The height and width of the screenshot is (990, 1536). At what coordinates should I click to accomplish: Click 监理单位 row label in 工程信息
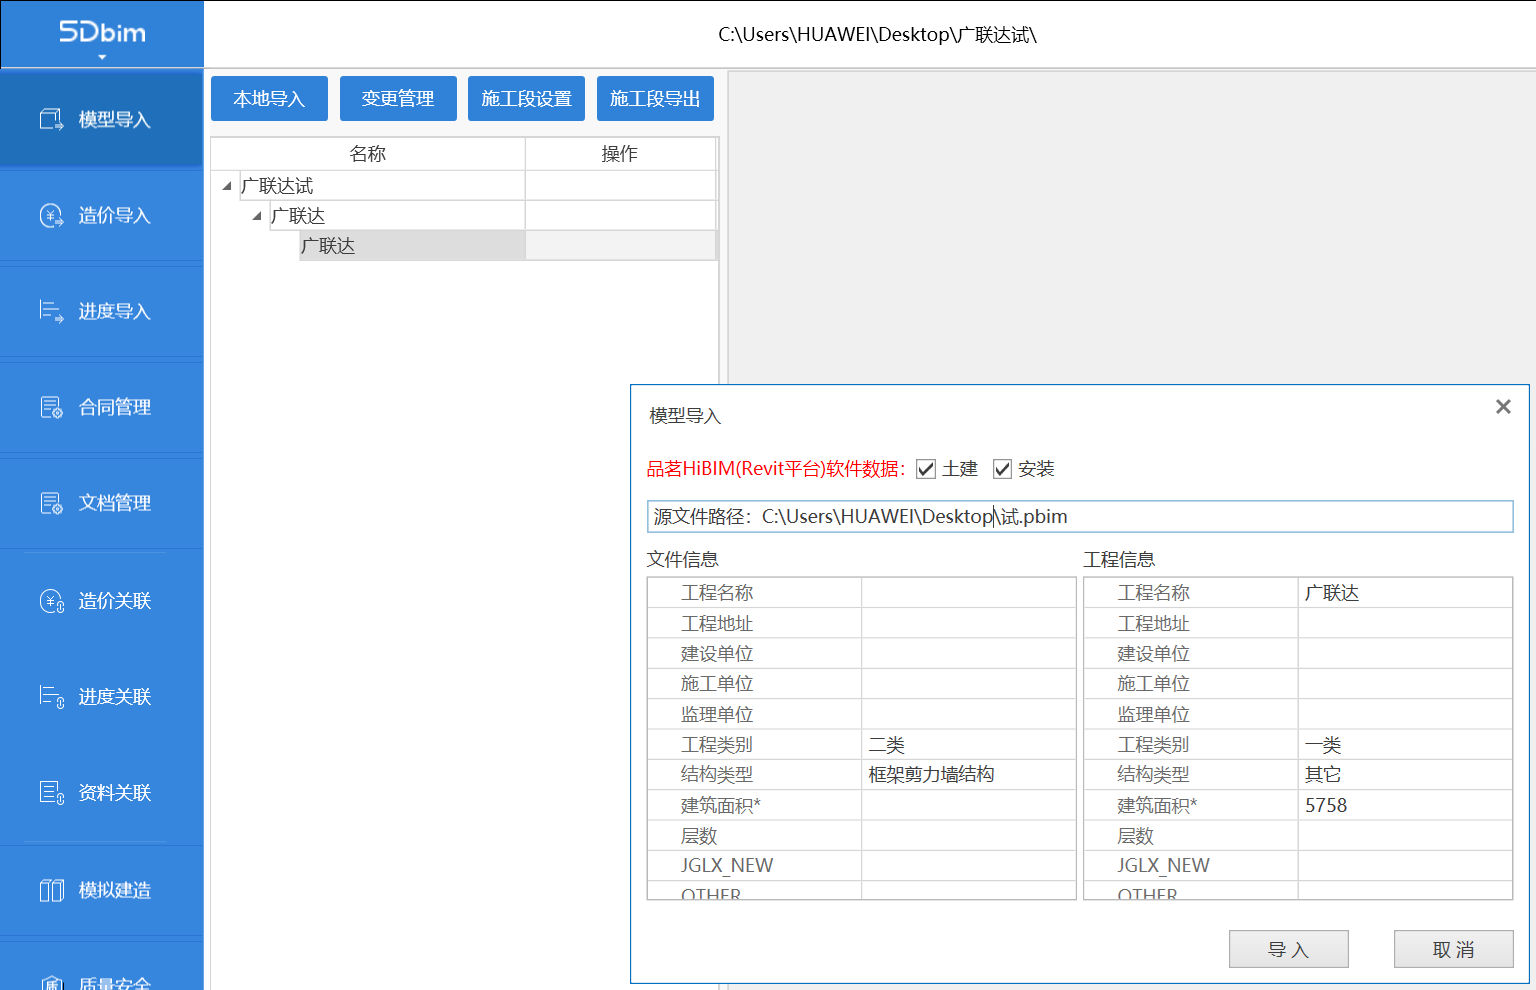point(1153,715)
